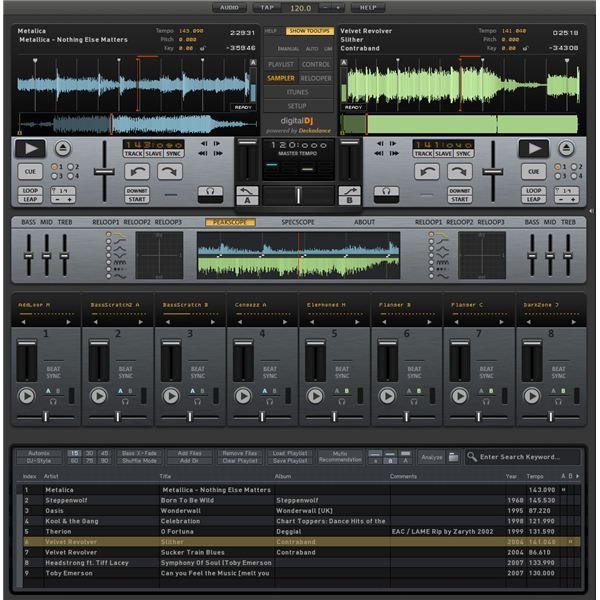600x600 pixels.
Task: Increase the left deck loop length with plus
Action: pyautogui.click(x=70, y=200)
